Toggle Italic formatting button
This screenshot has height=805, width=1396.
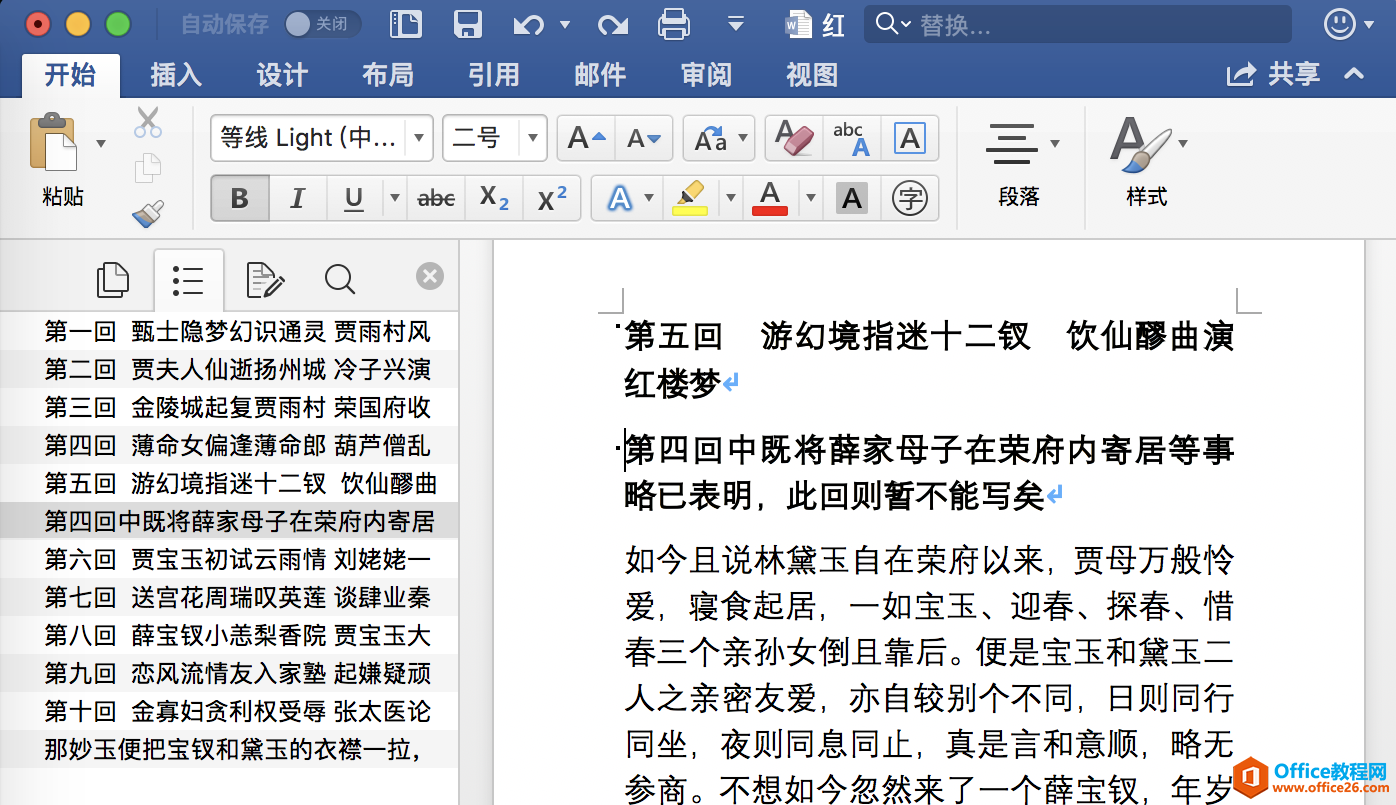[297, 198]
